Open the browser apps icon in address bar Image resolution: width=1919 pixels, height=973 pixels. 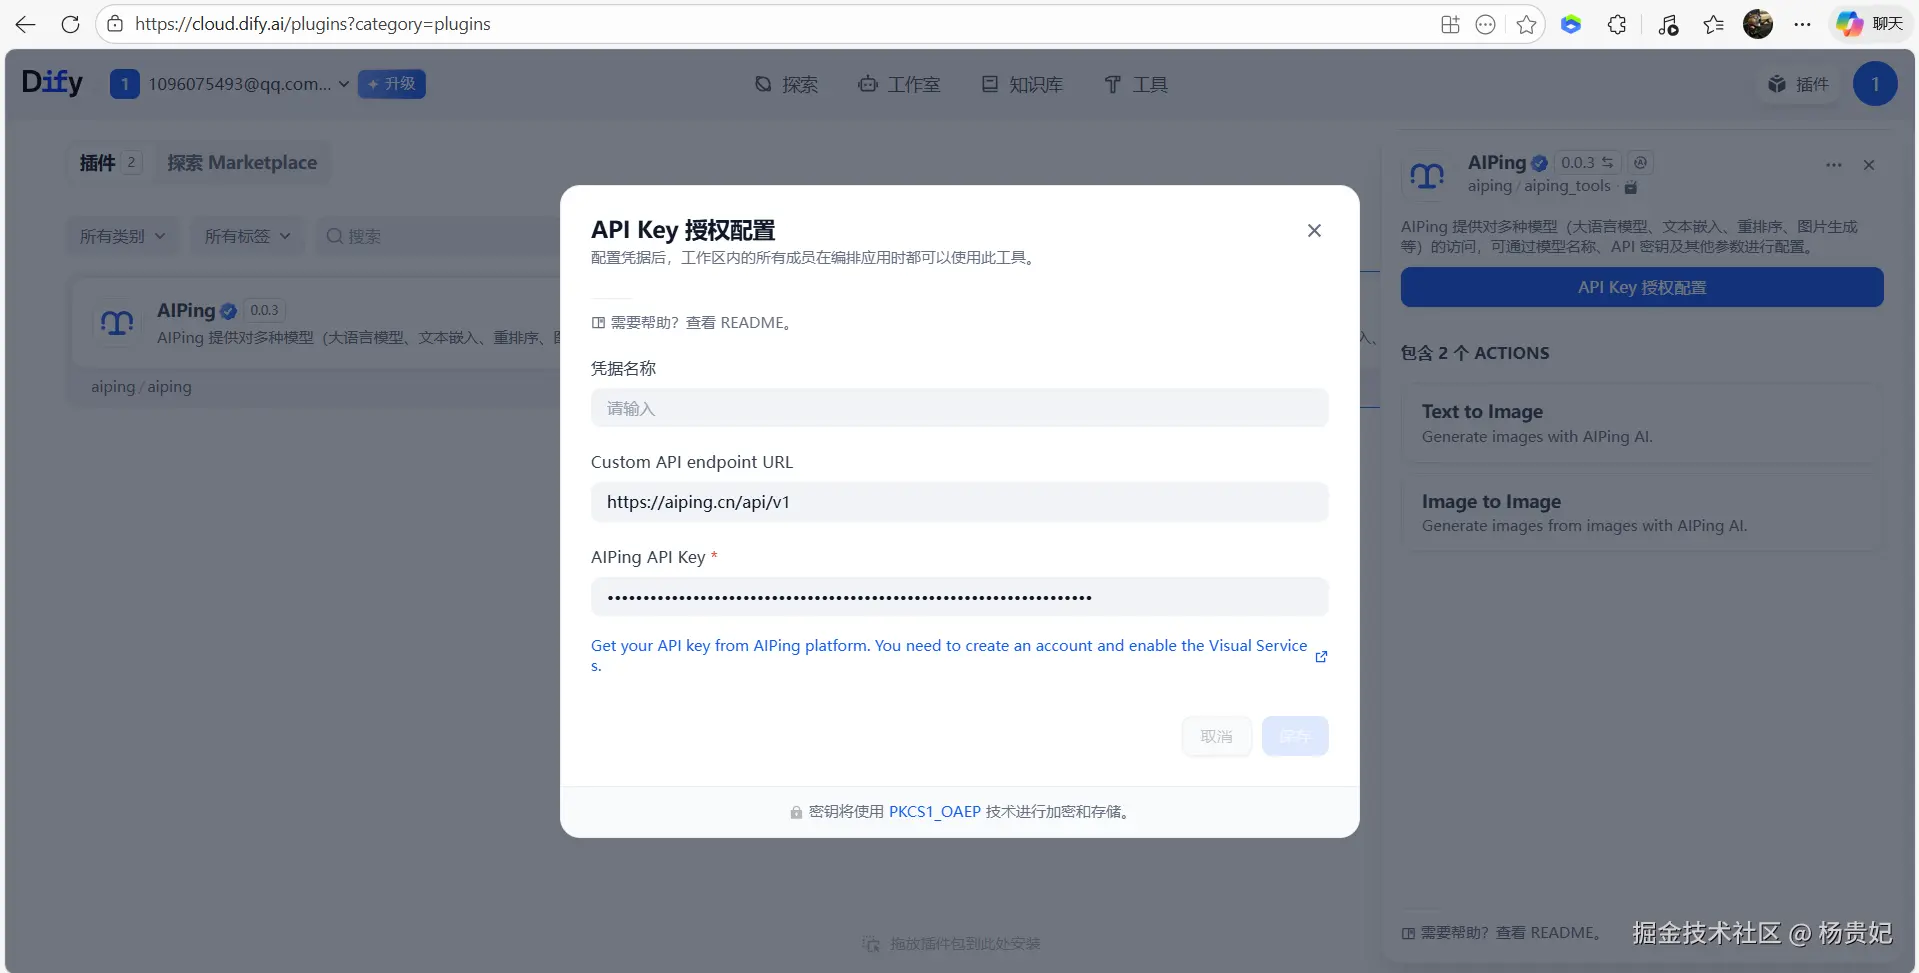point(1450,24)
